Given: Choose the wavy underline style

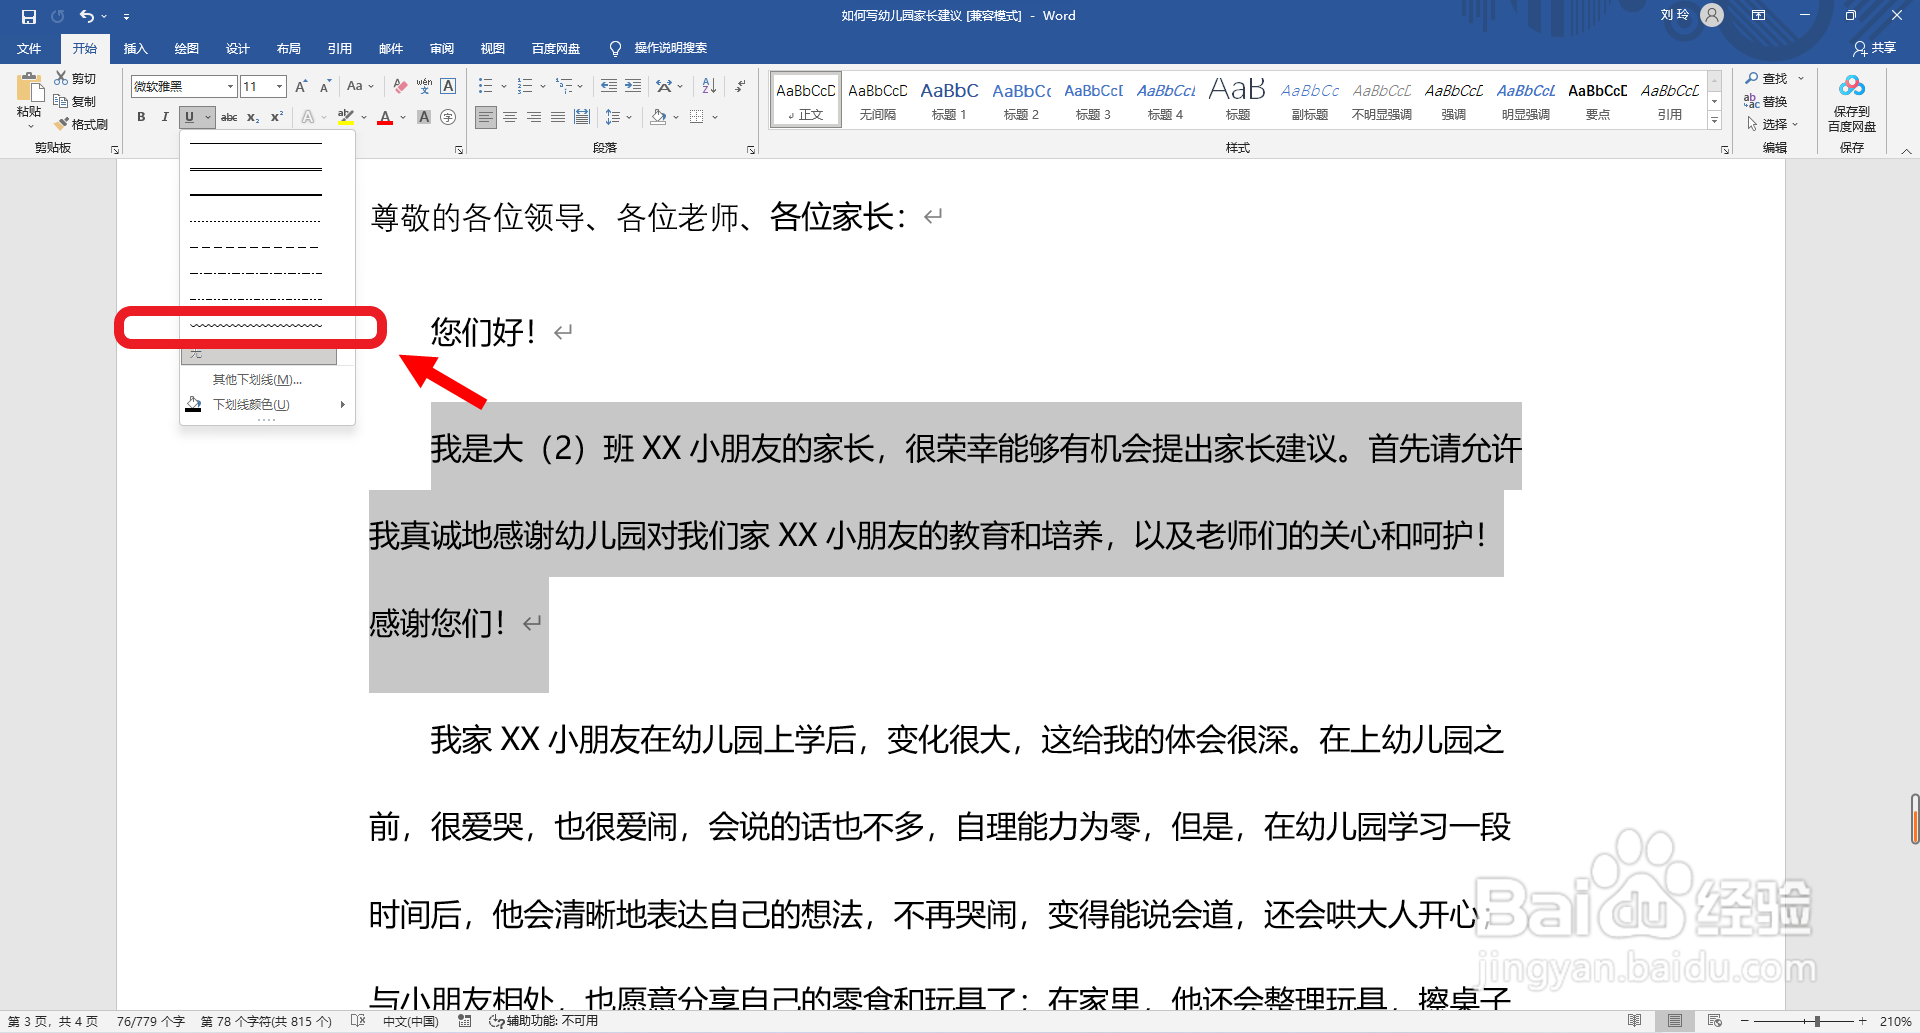Looking at the screenshot, I should point(254,325).
